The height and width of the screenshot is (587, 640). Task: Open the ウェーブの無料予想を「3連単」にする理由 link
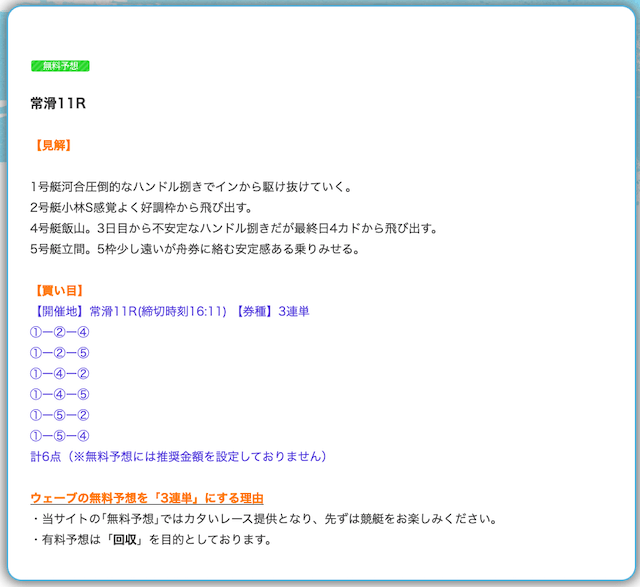[x=147, y=498]
